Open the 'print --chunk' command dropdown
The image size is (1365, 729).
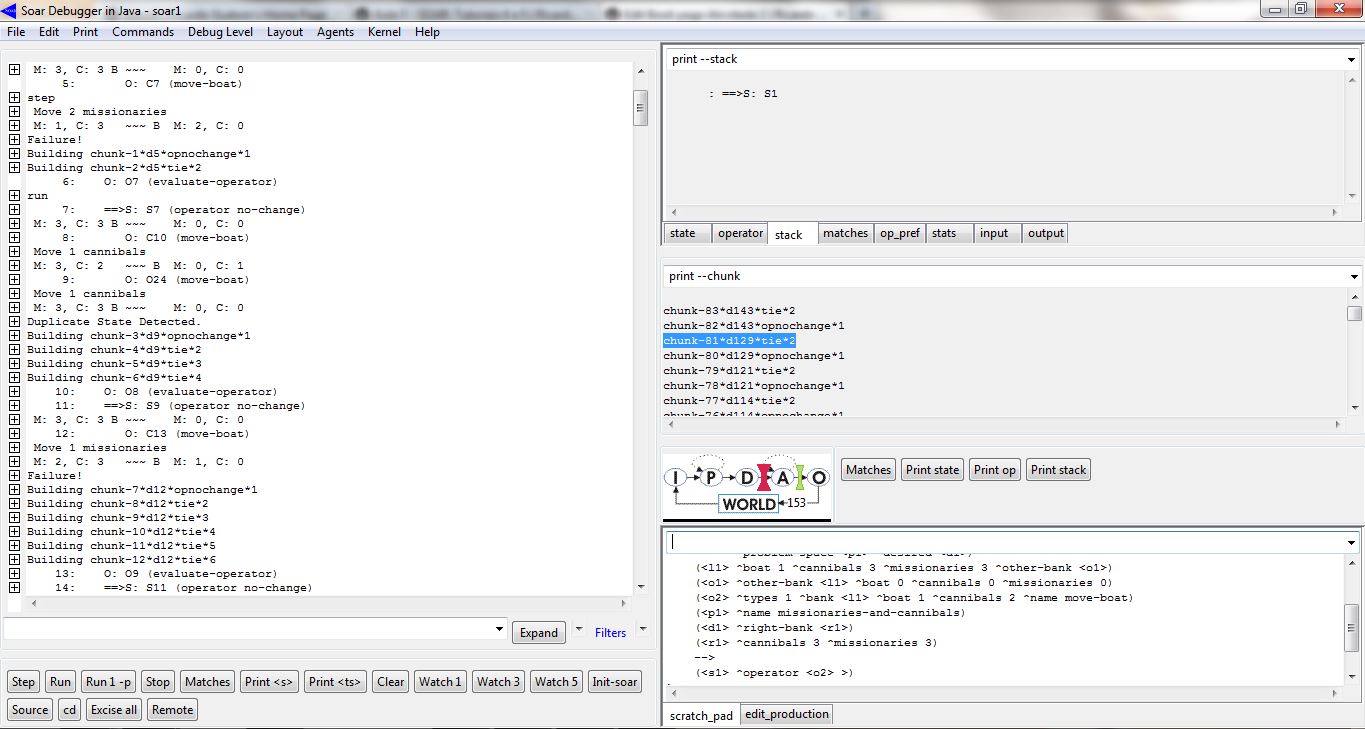[x=1352, y=277]
